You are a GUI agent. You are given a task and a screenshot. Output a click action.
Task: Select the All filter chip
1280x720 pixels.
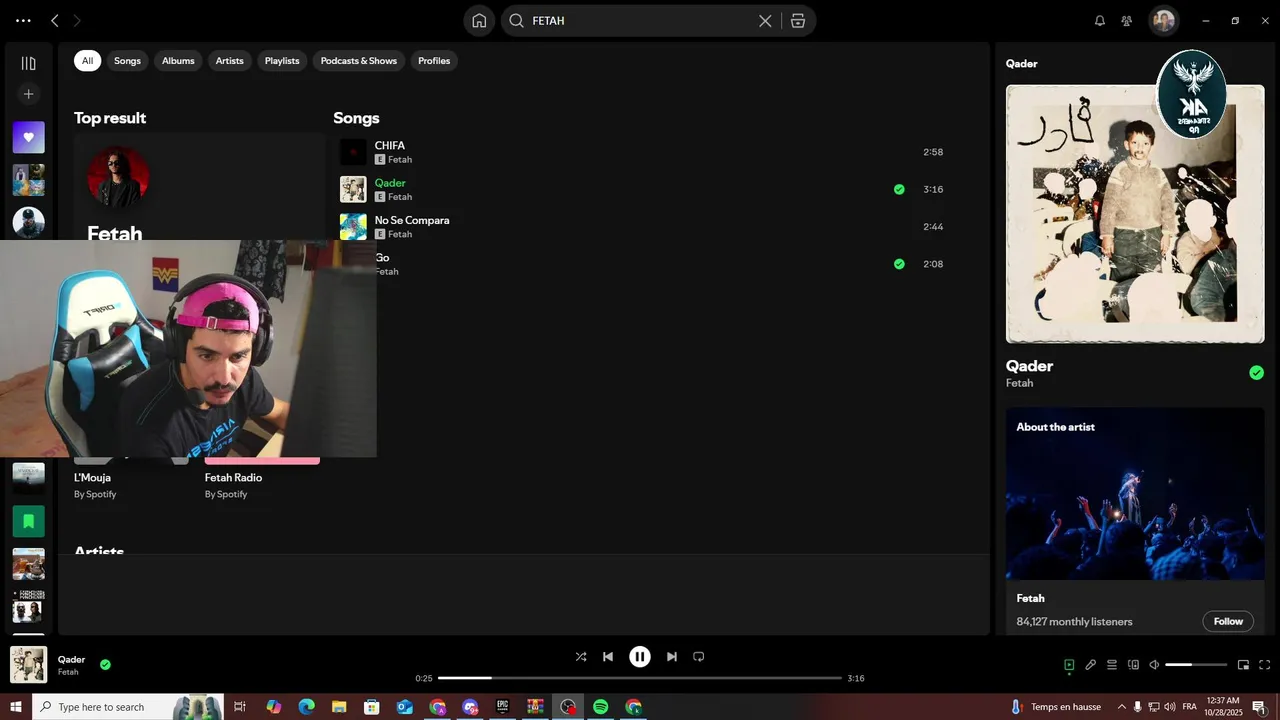point(87,61)
